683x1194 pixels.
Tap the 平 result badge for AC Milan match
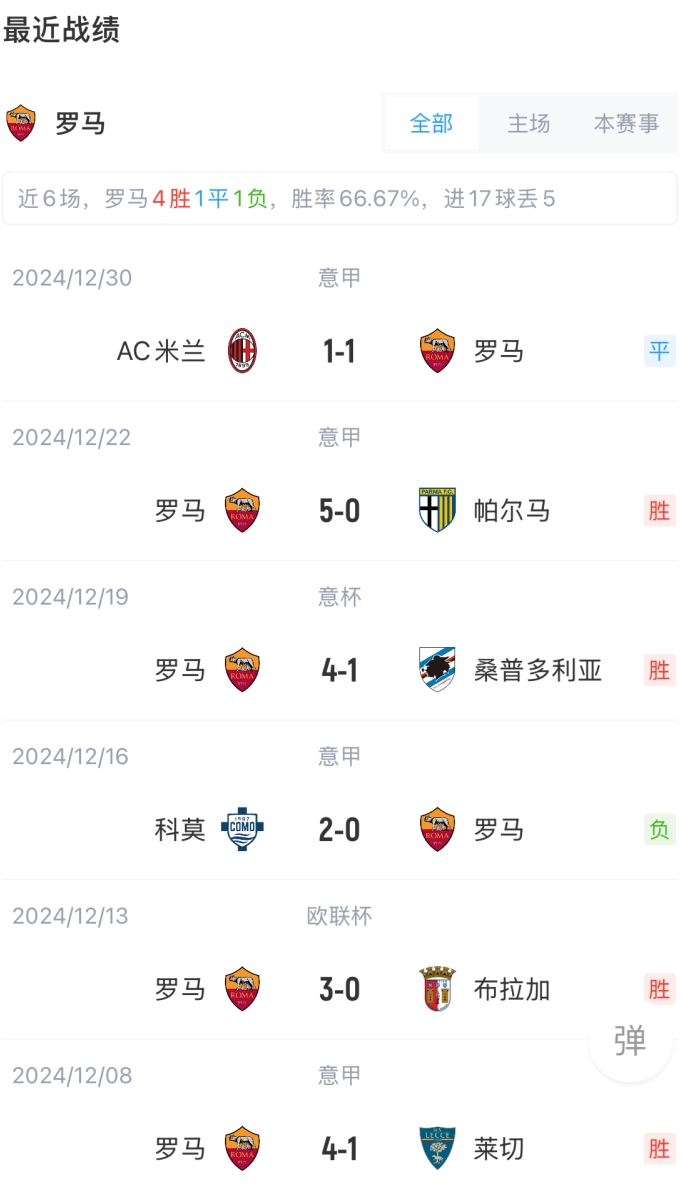point(659,351)
